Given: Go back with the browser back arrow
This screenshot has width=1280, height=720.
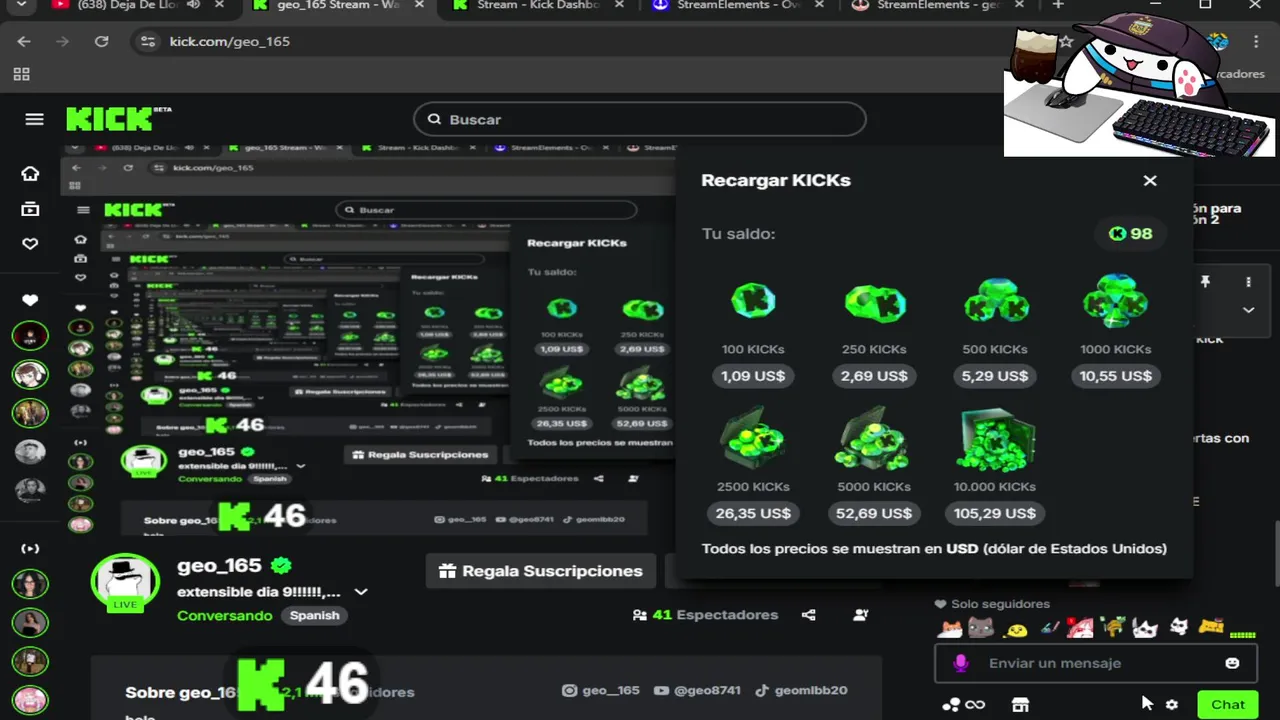Looking at the screenshot, I should pos(24,41).
